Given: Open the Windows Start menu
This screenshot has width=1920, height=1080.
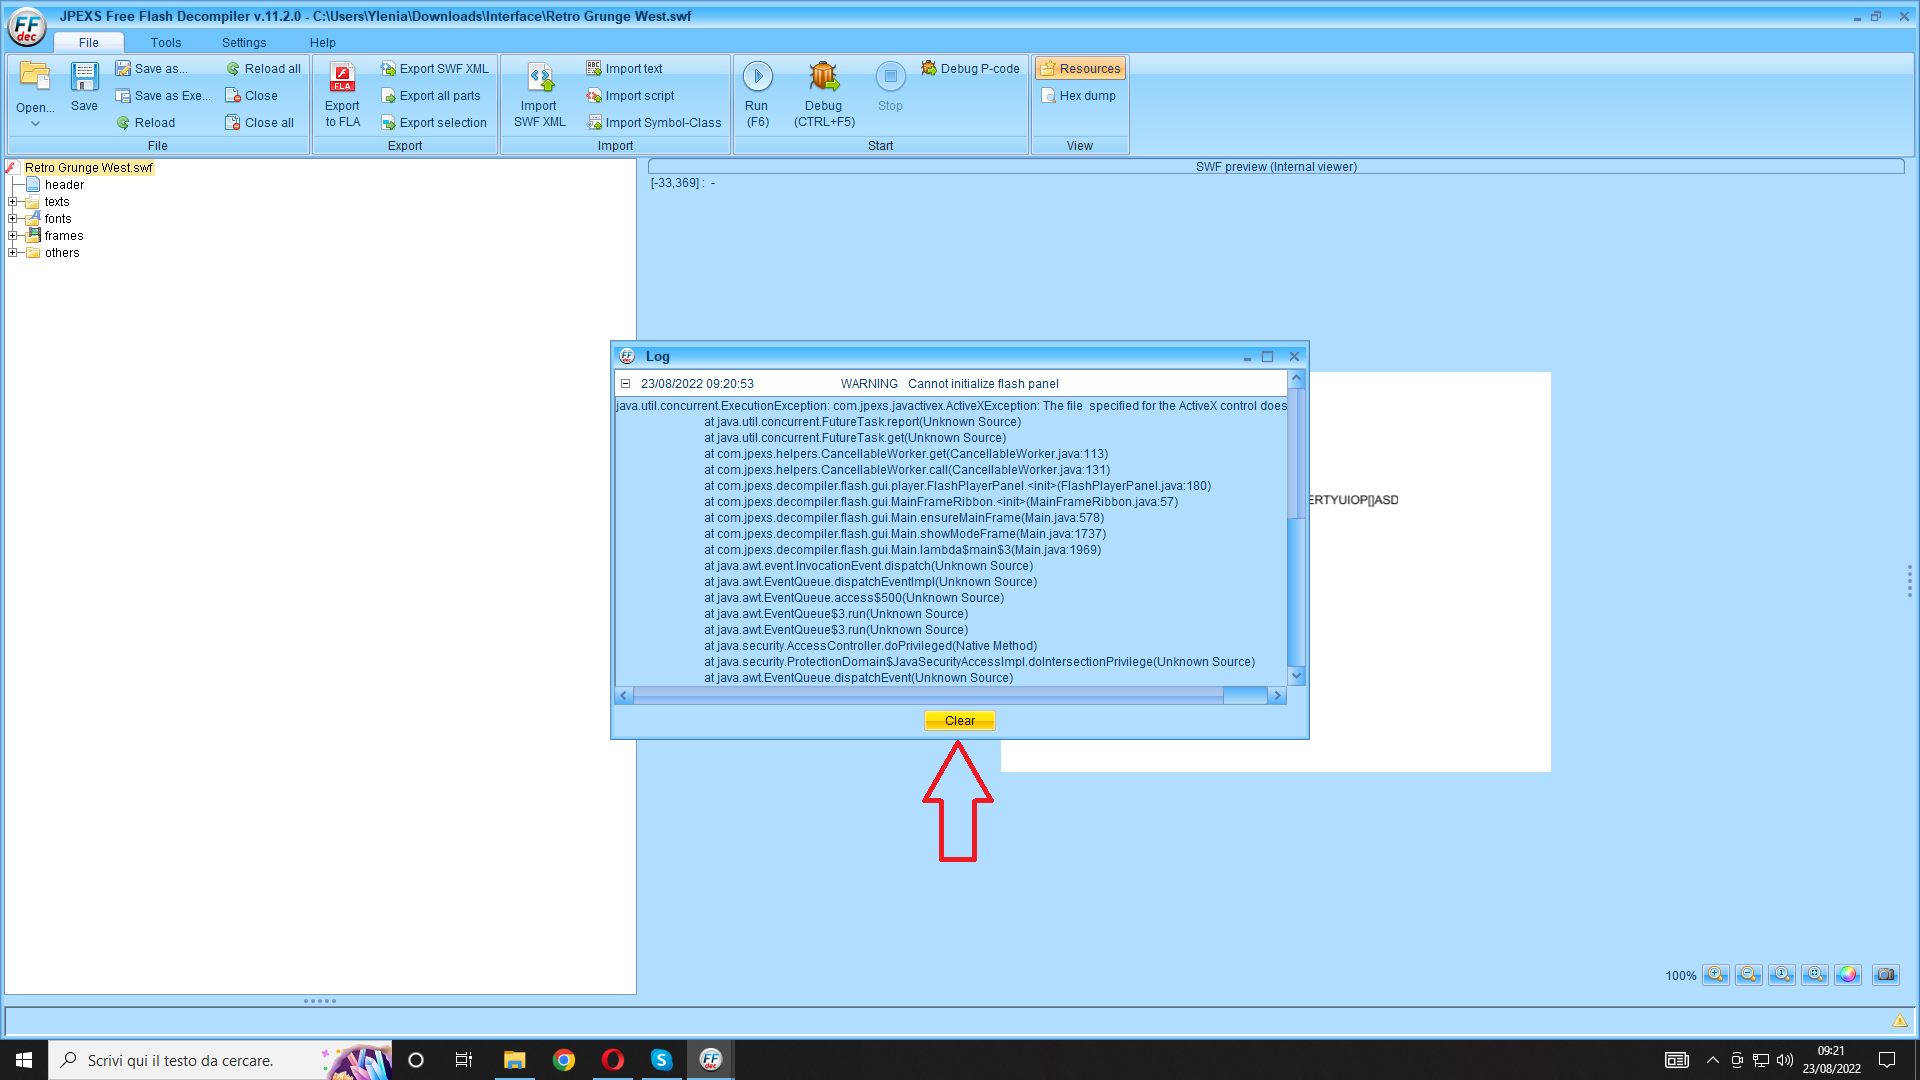Looking at the screenshot, I should [x=24, y=1060].
